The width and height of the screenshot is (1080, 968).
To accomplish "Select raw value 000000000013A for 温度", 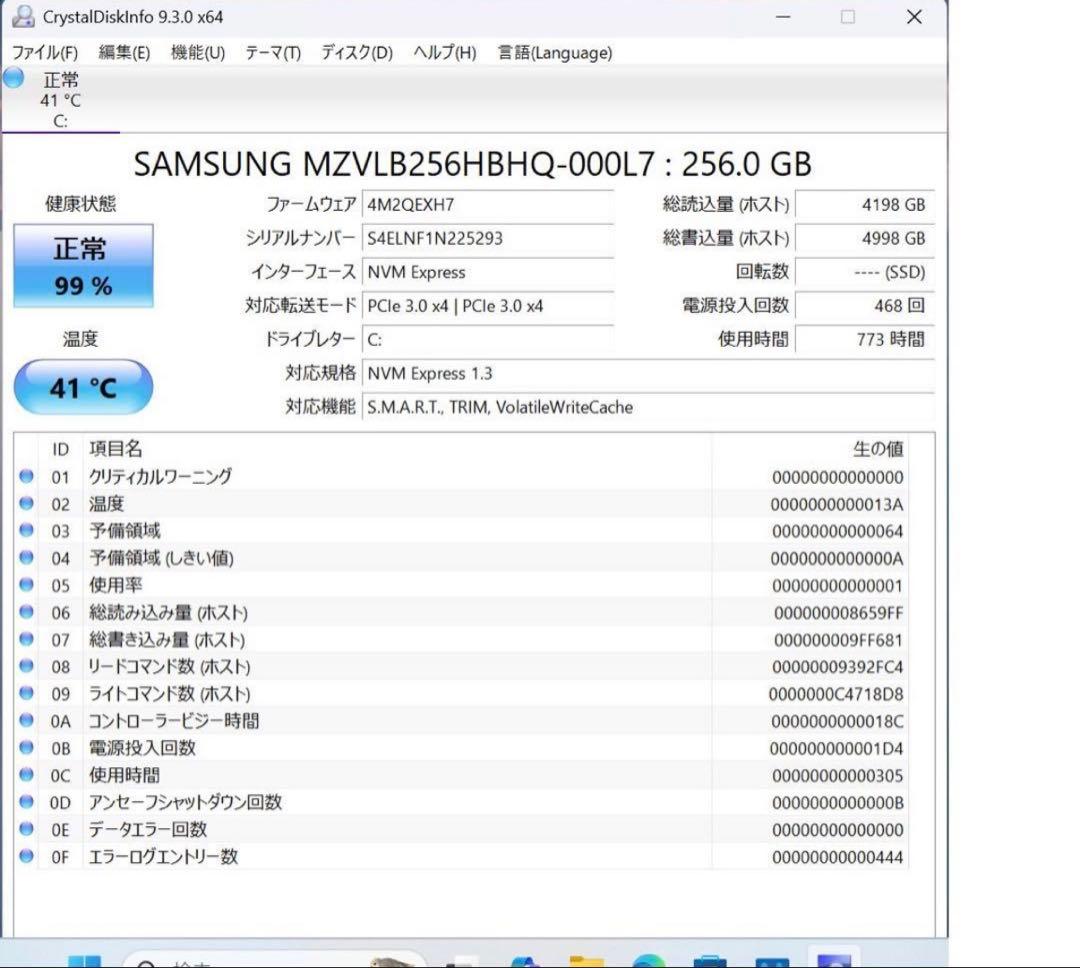I will 837,504.
